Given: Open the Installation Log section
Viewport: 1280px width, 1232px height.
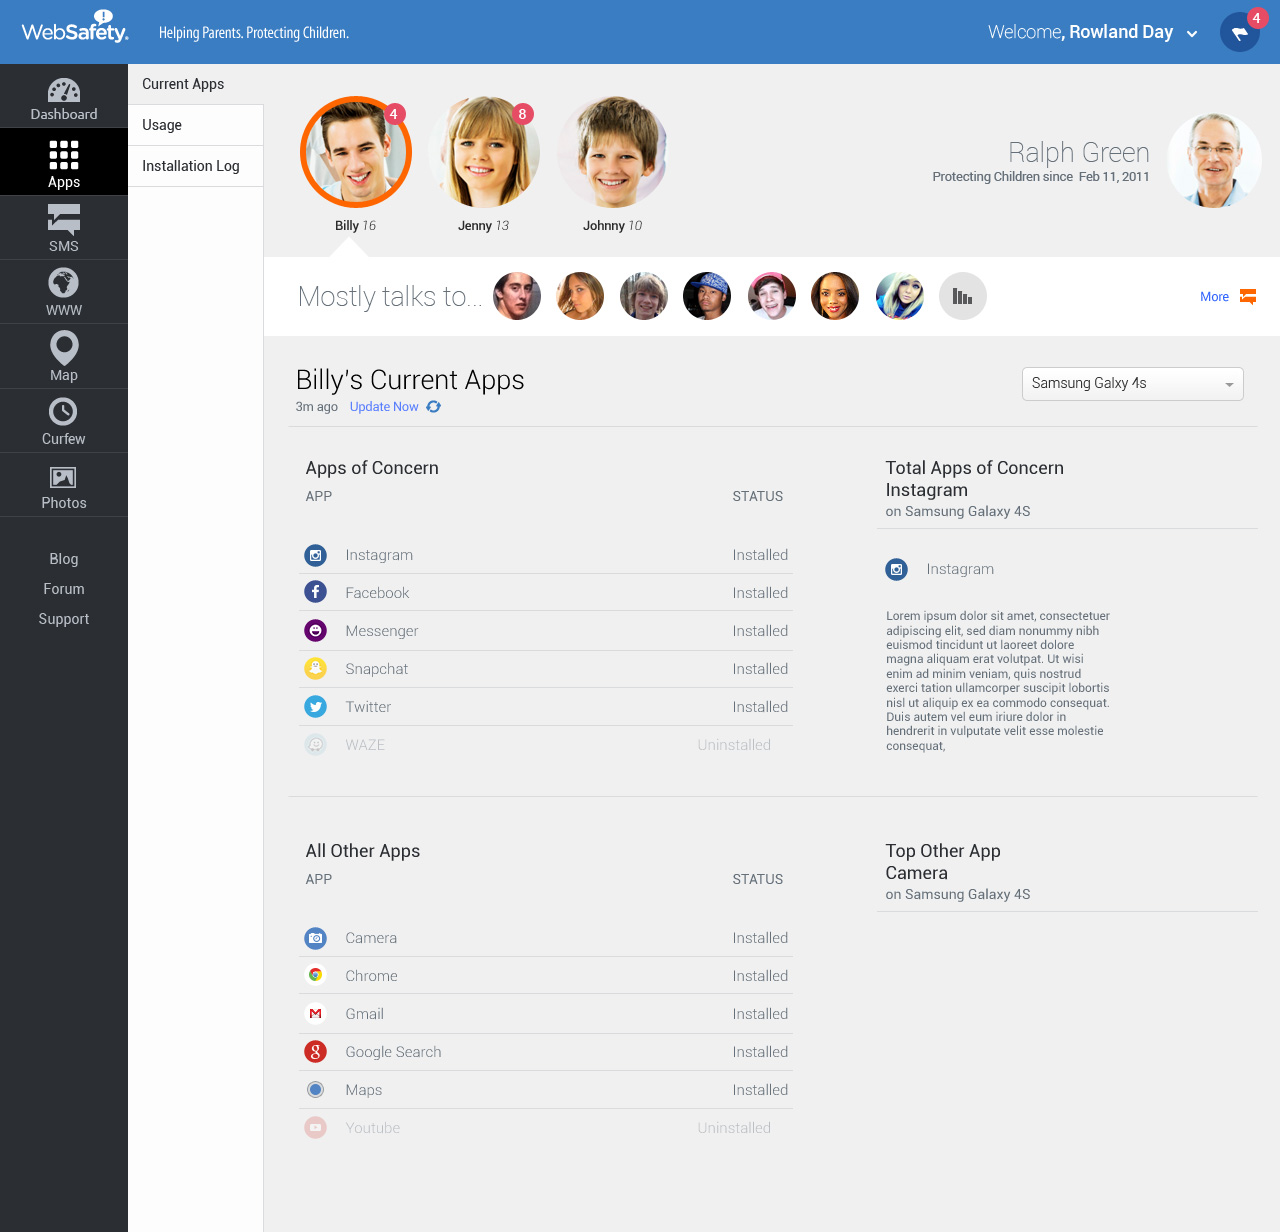Looking at the screenshot, I should coord(191,165).
